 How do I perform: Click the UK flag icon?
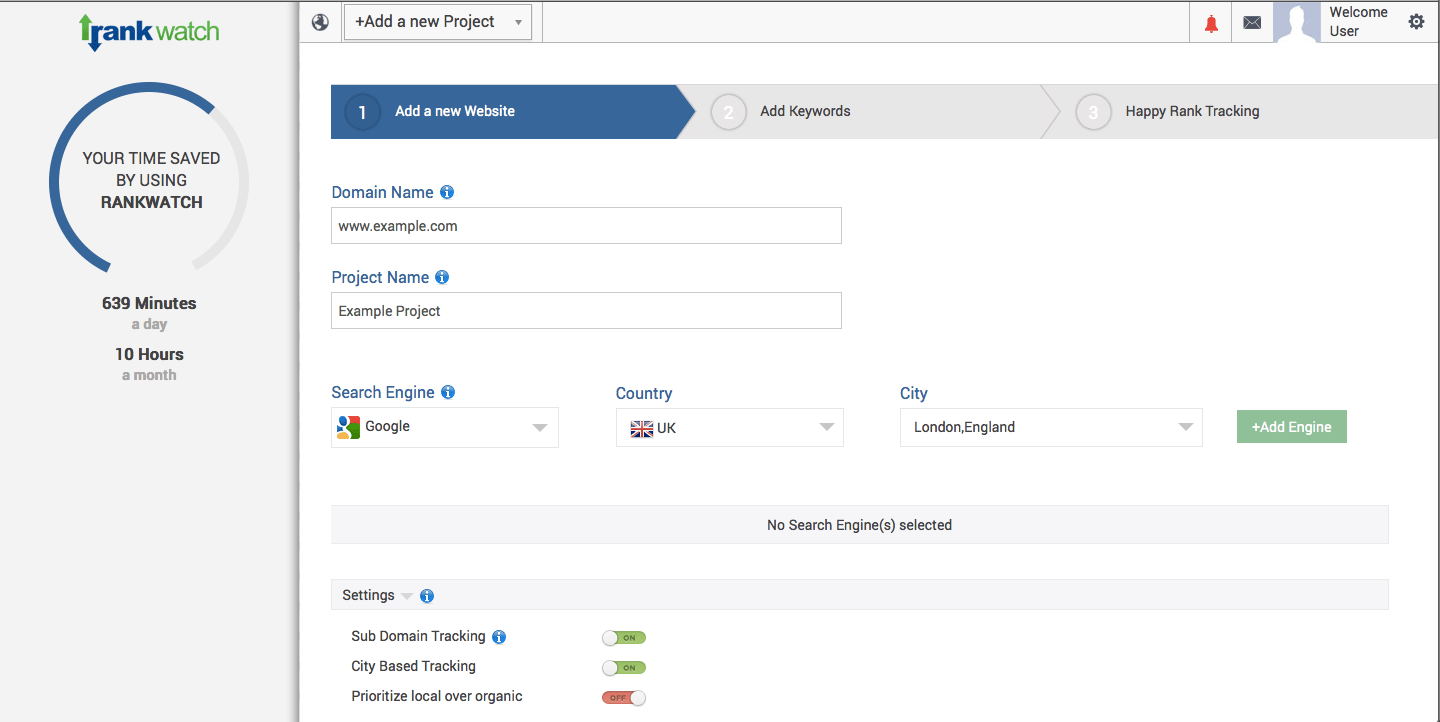[x=642, y=429]
